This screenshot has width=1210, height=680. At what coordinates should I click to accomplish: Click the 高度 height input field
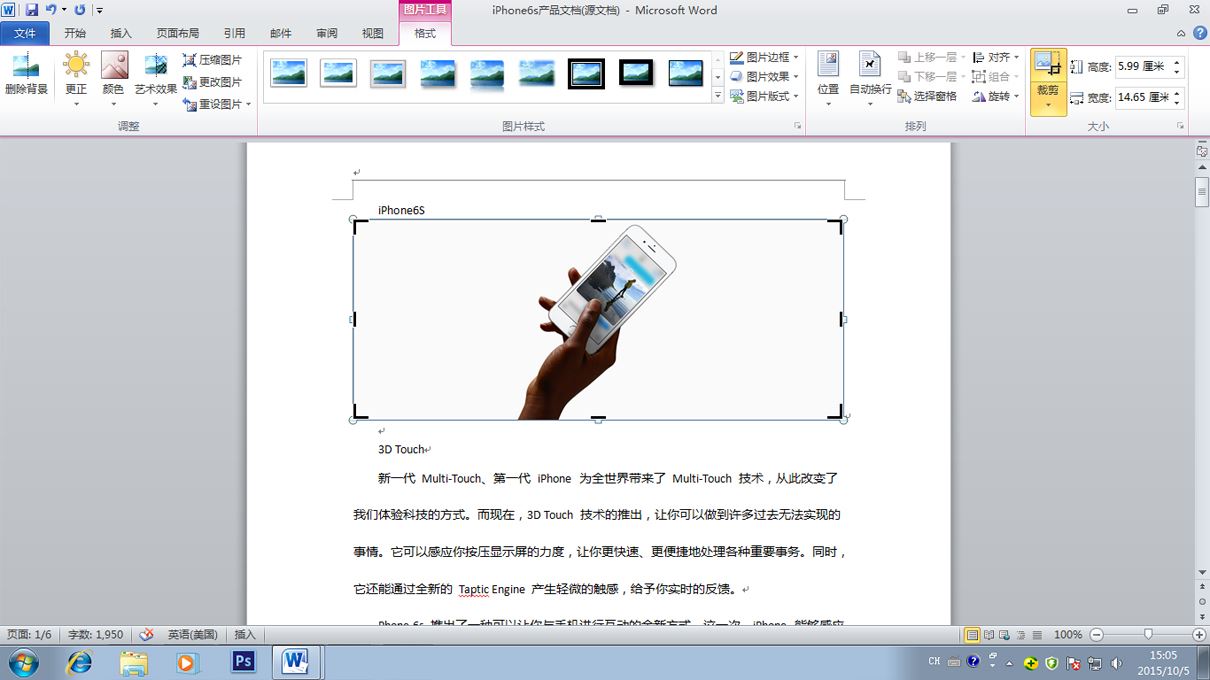(x=1142, y=67)
